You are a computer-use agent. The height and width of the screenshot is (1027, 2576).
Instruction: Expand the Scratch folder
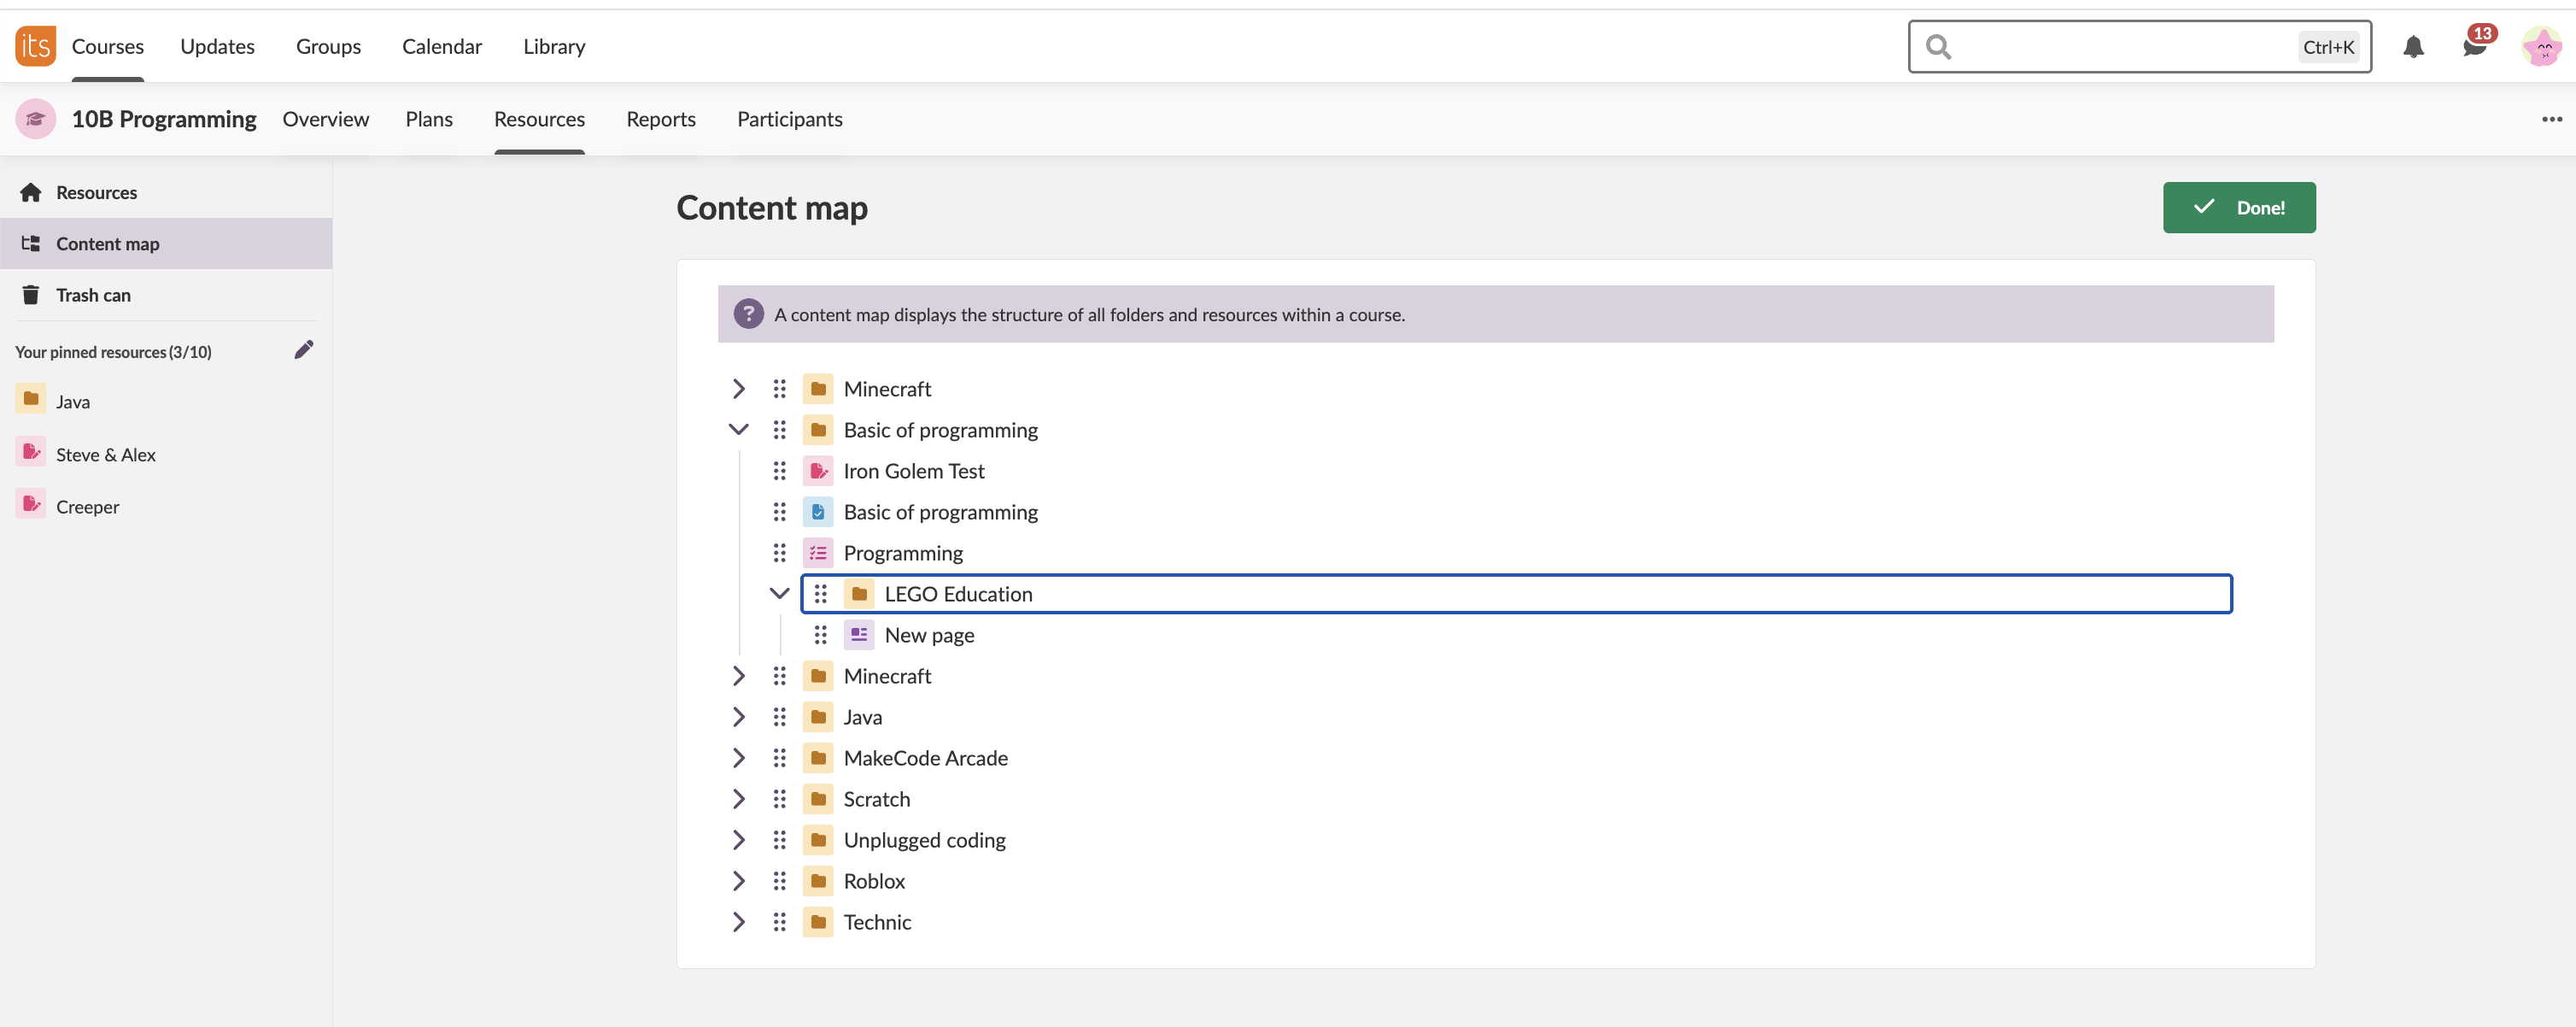738,799
